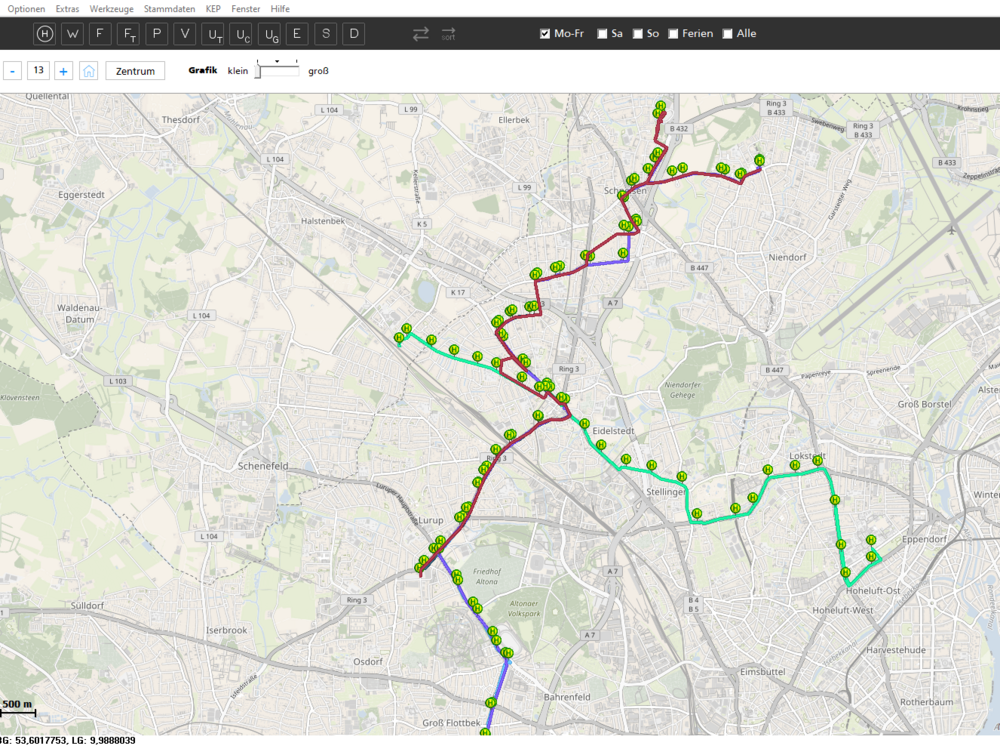
Task: Select the circled H toolbar icon
Action: pos(44,34)
